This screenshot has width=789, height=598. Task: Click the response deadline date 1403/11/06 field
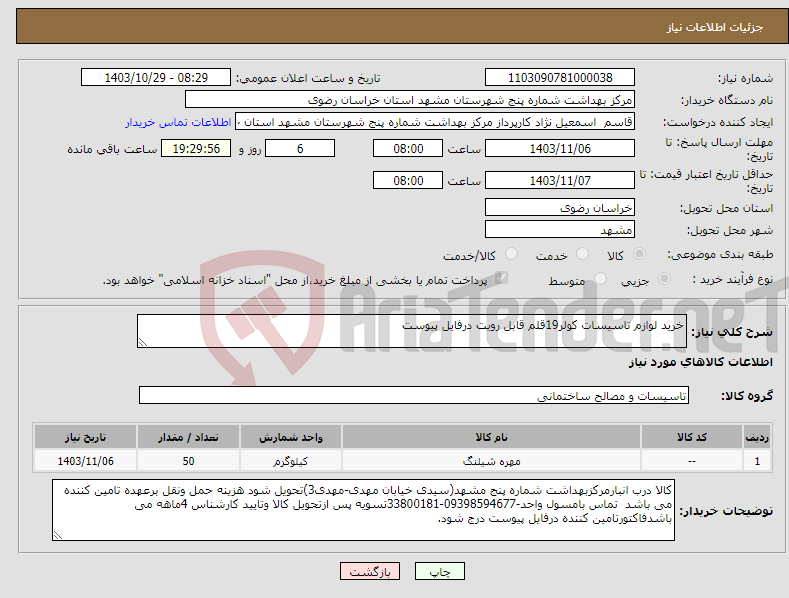click(x=560, y=148)
